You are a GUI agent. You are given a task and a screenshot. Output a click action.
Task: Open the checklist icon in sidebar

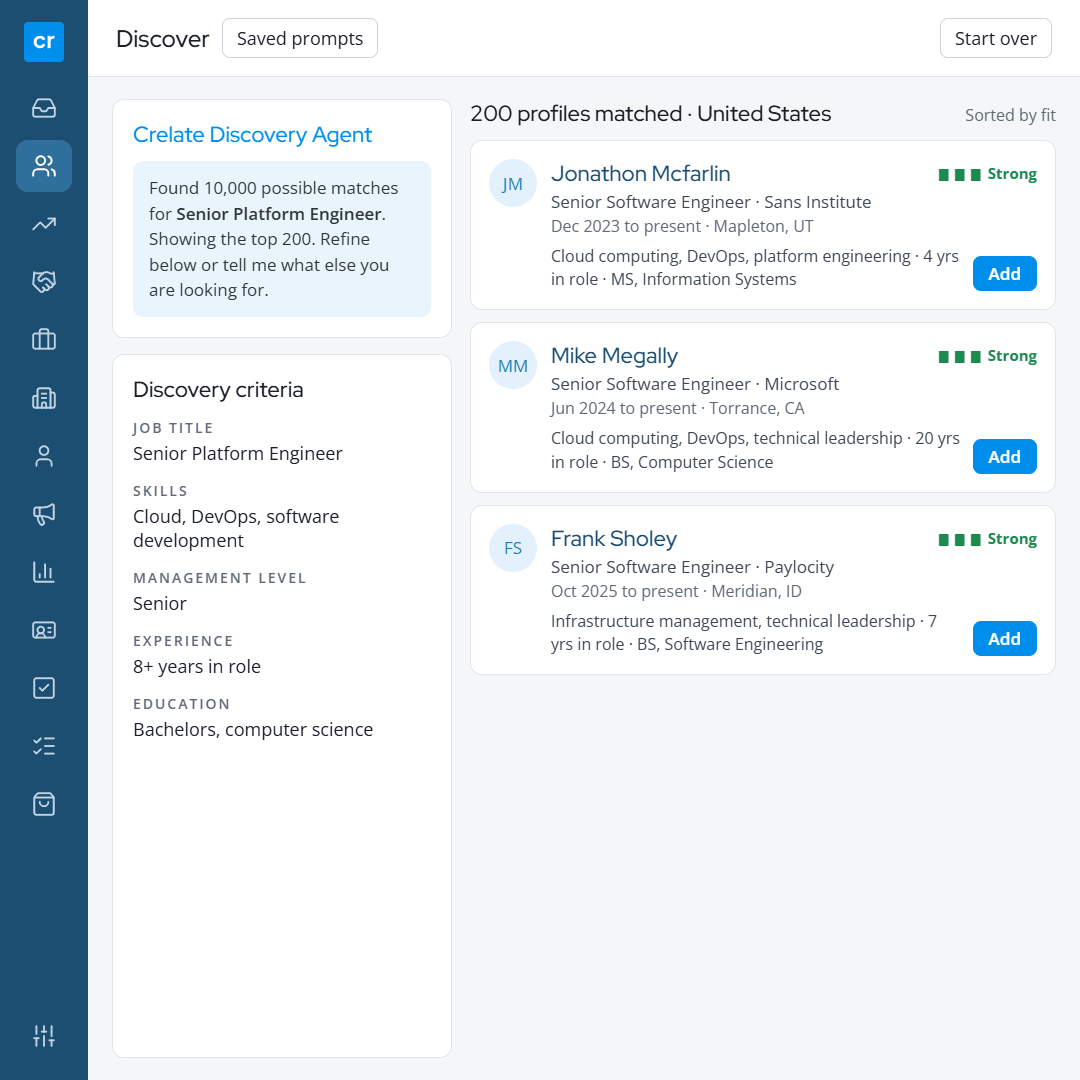click(44, 746)
